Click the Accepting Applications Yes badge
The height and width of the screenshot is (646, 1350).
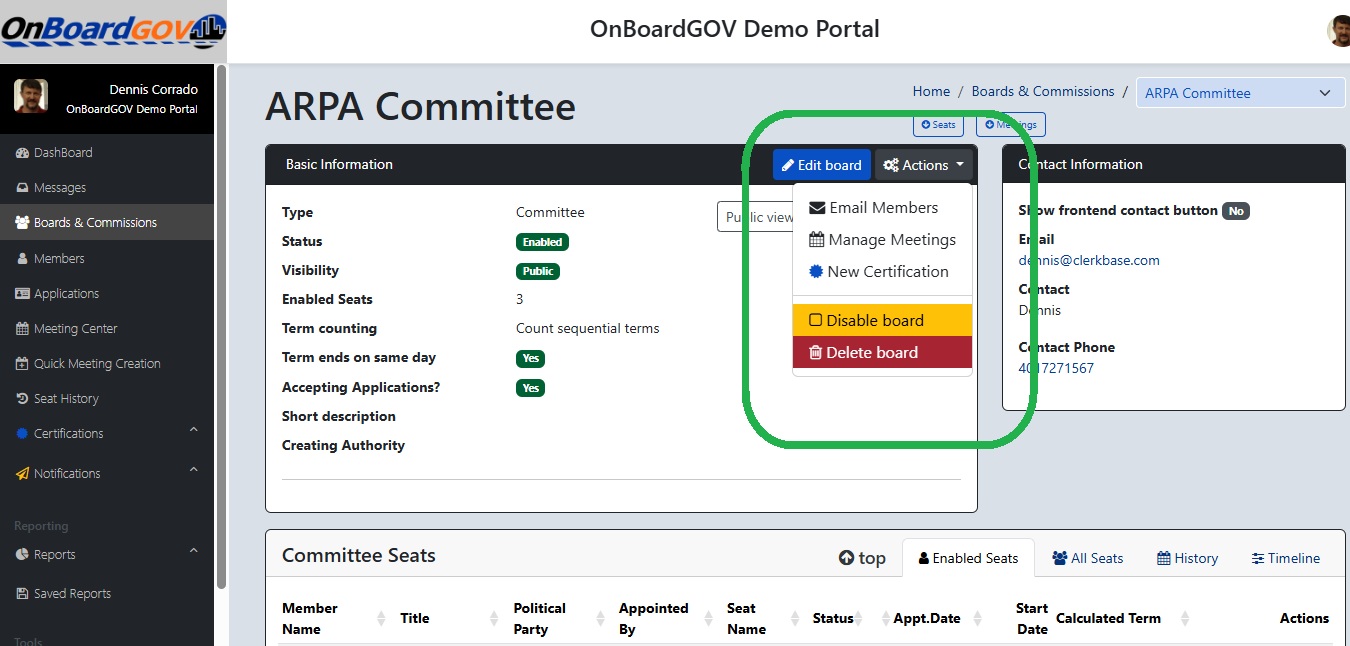530,388
